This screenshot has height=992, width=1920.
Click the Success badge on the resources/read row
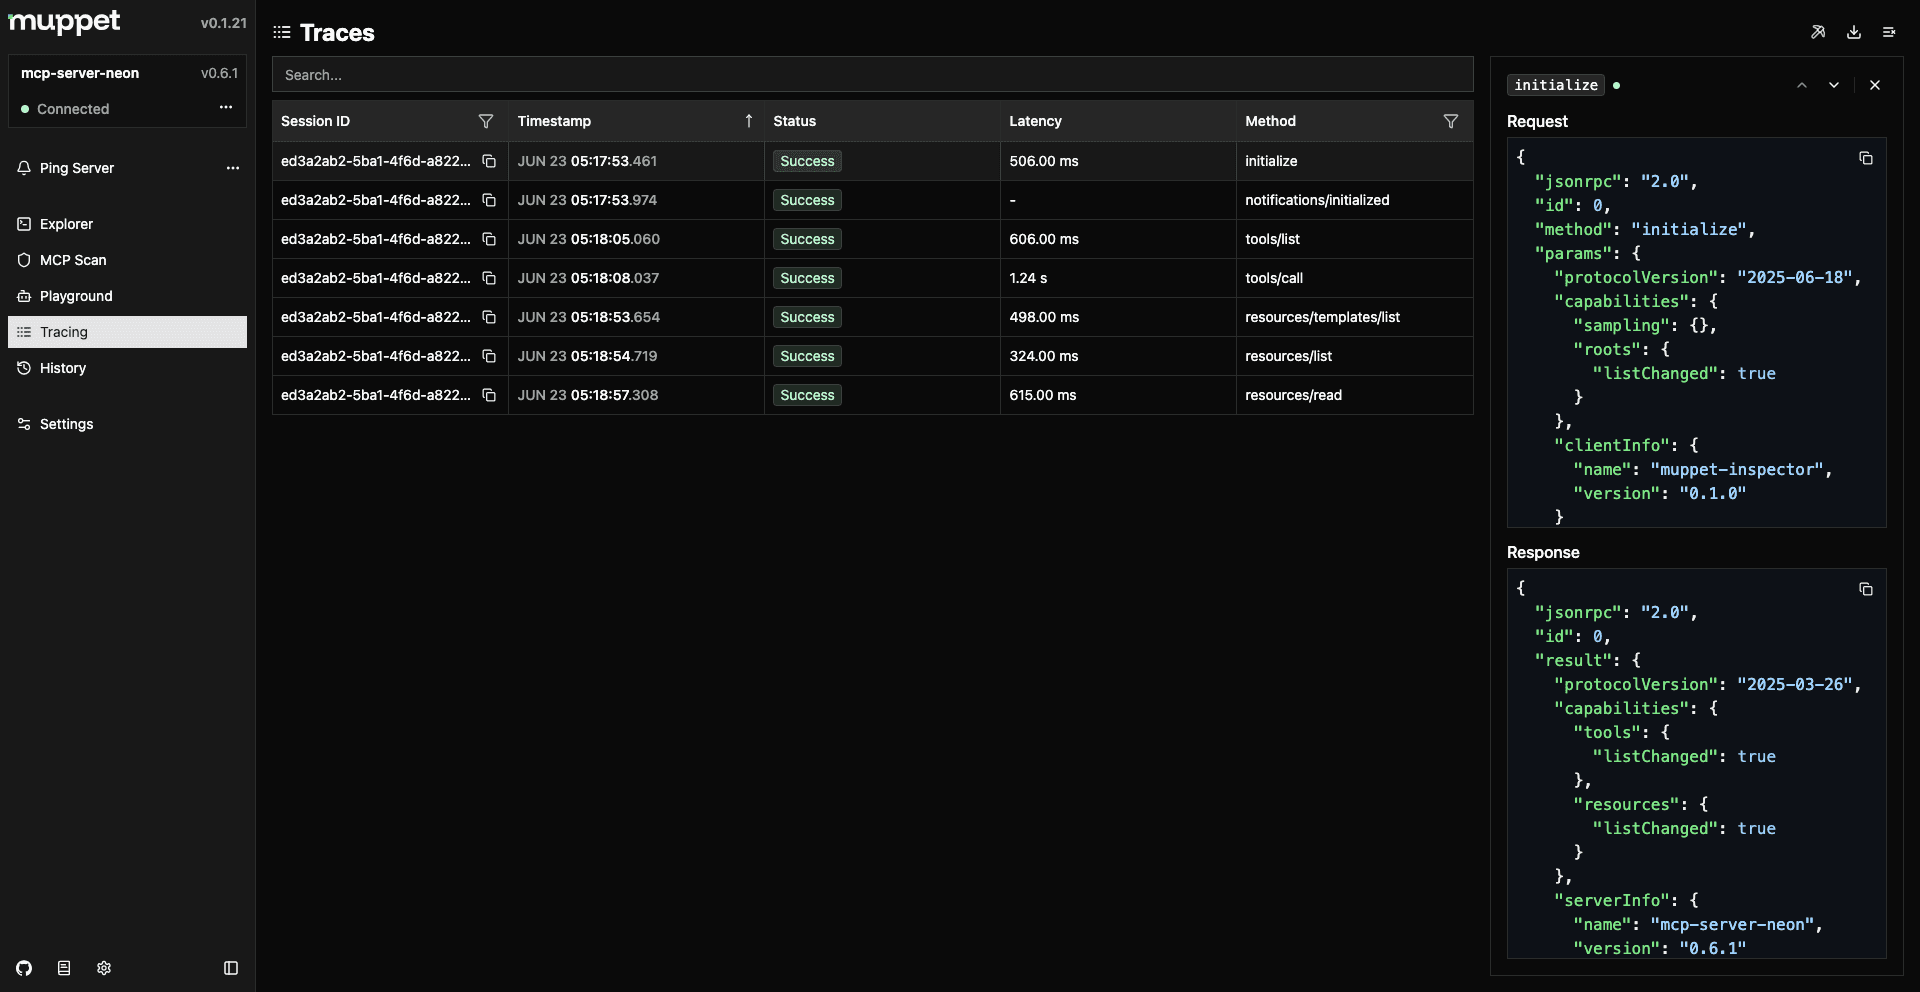click(806, 395)
